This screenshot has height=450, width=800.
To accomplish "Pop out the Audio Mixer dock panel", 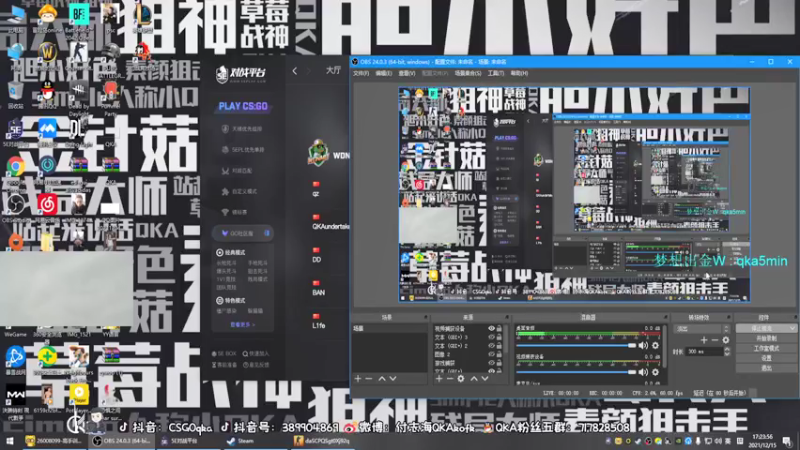I will 664,317.
